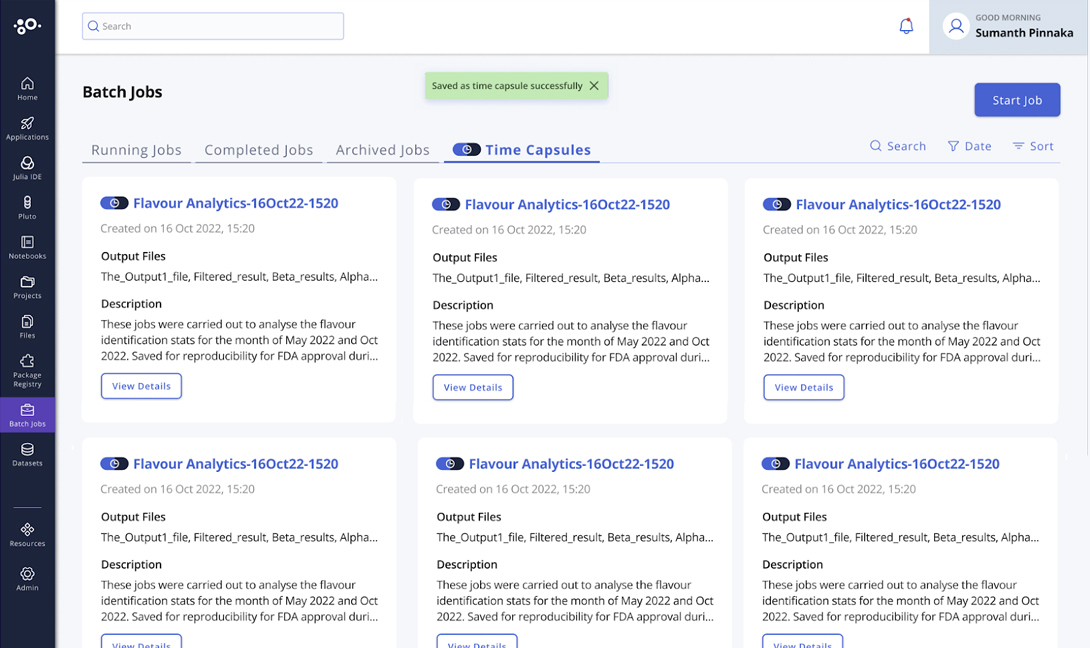Switch to the Archived Jobs tab
The width and height of the screenshot is (1090, 648).
point(382,150)
